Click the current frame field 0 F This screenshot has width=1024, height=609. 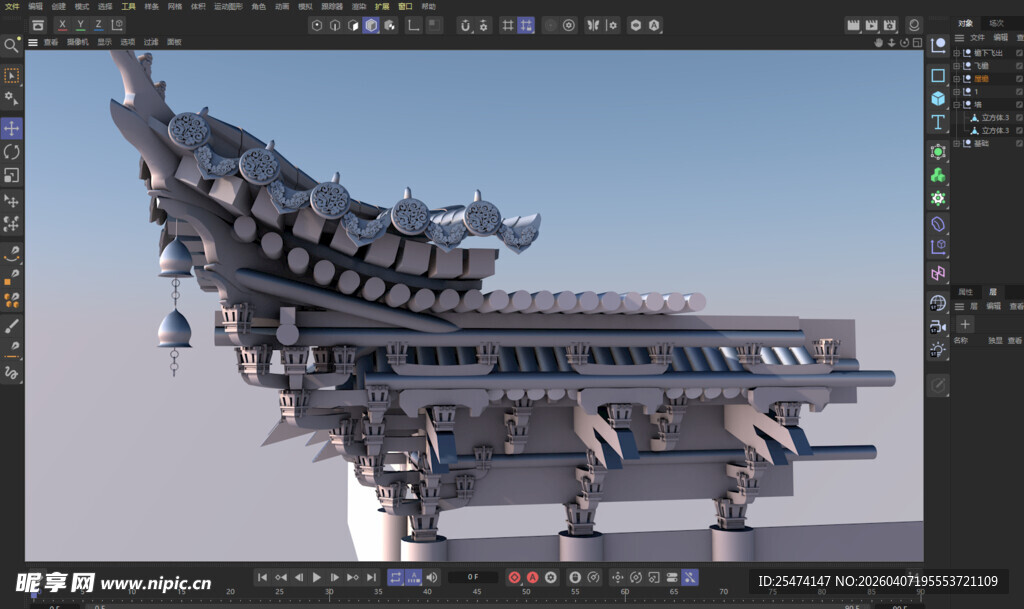pos(473,577)
